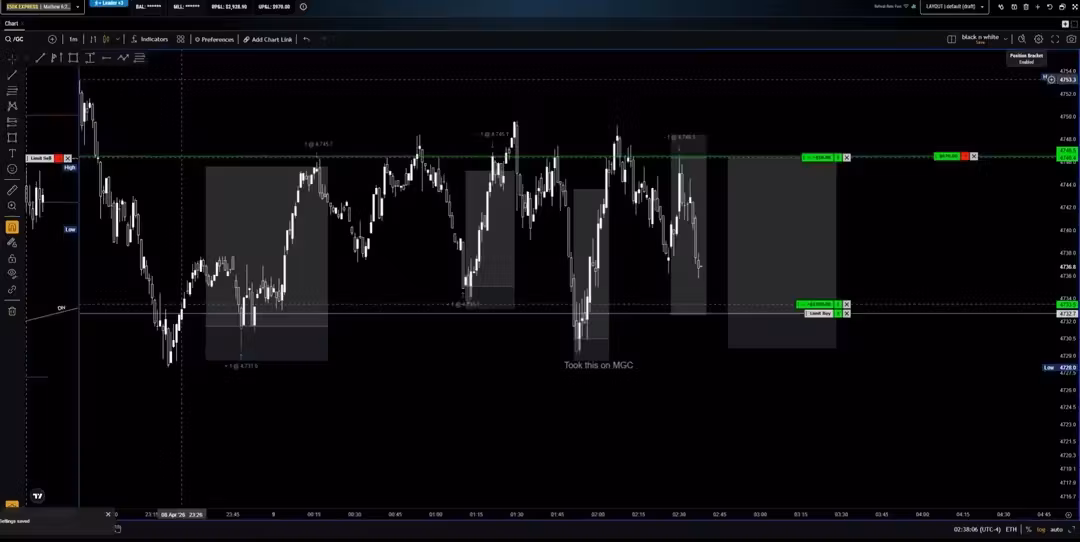Select candlestick chart style icon

click(x=106, y=39)
